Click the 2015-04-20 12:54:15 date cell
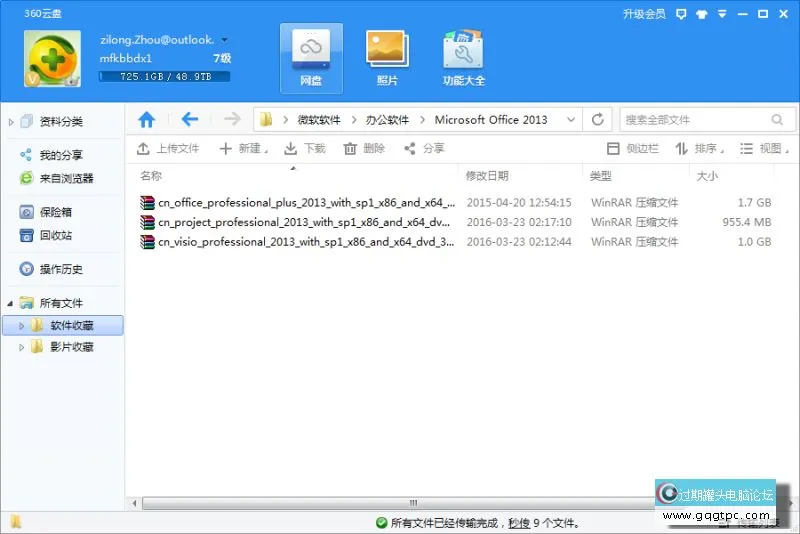The width and height of the screenshot is (800, 534). [x=519, y=202]
